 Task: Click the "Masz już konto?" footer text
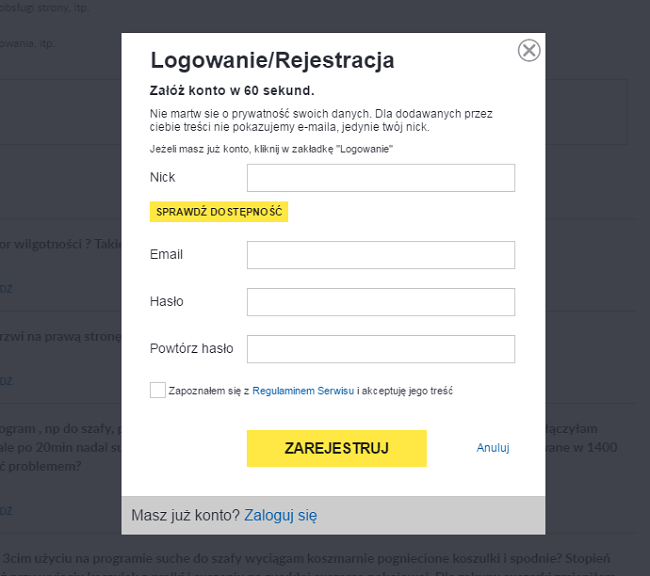pos(185,515)
